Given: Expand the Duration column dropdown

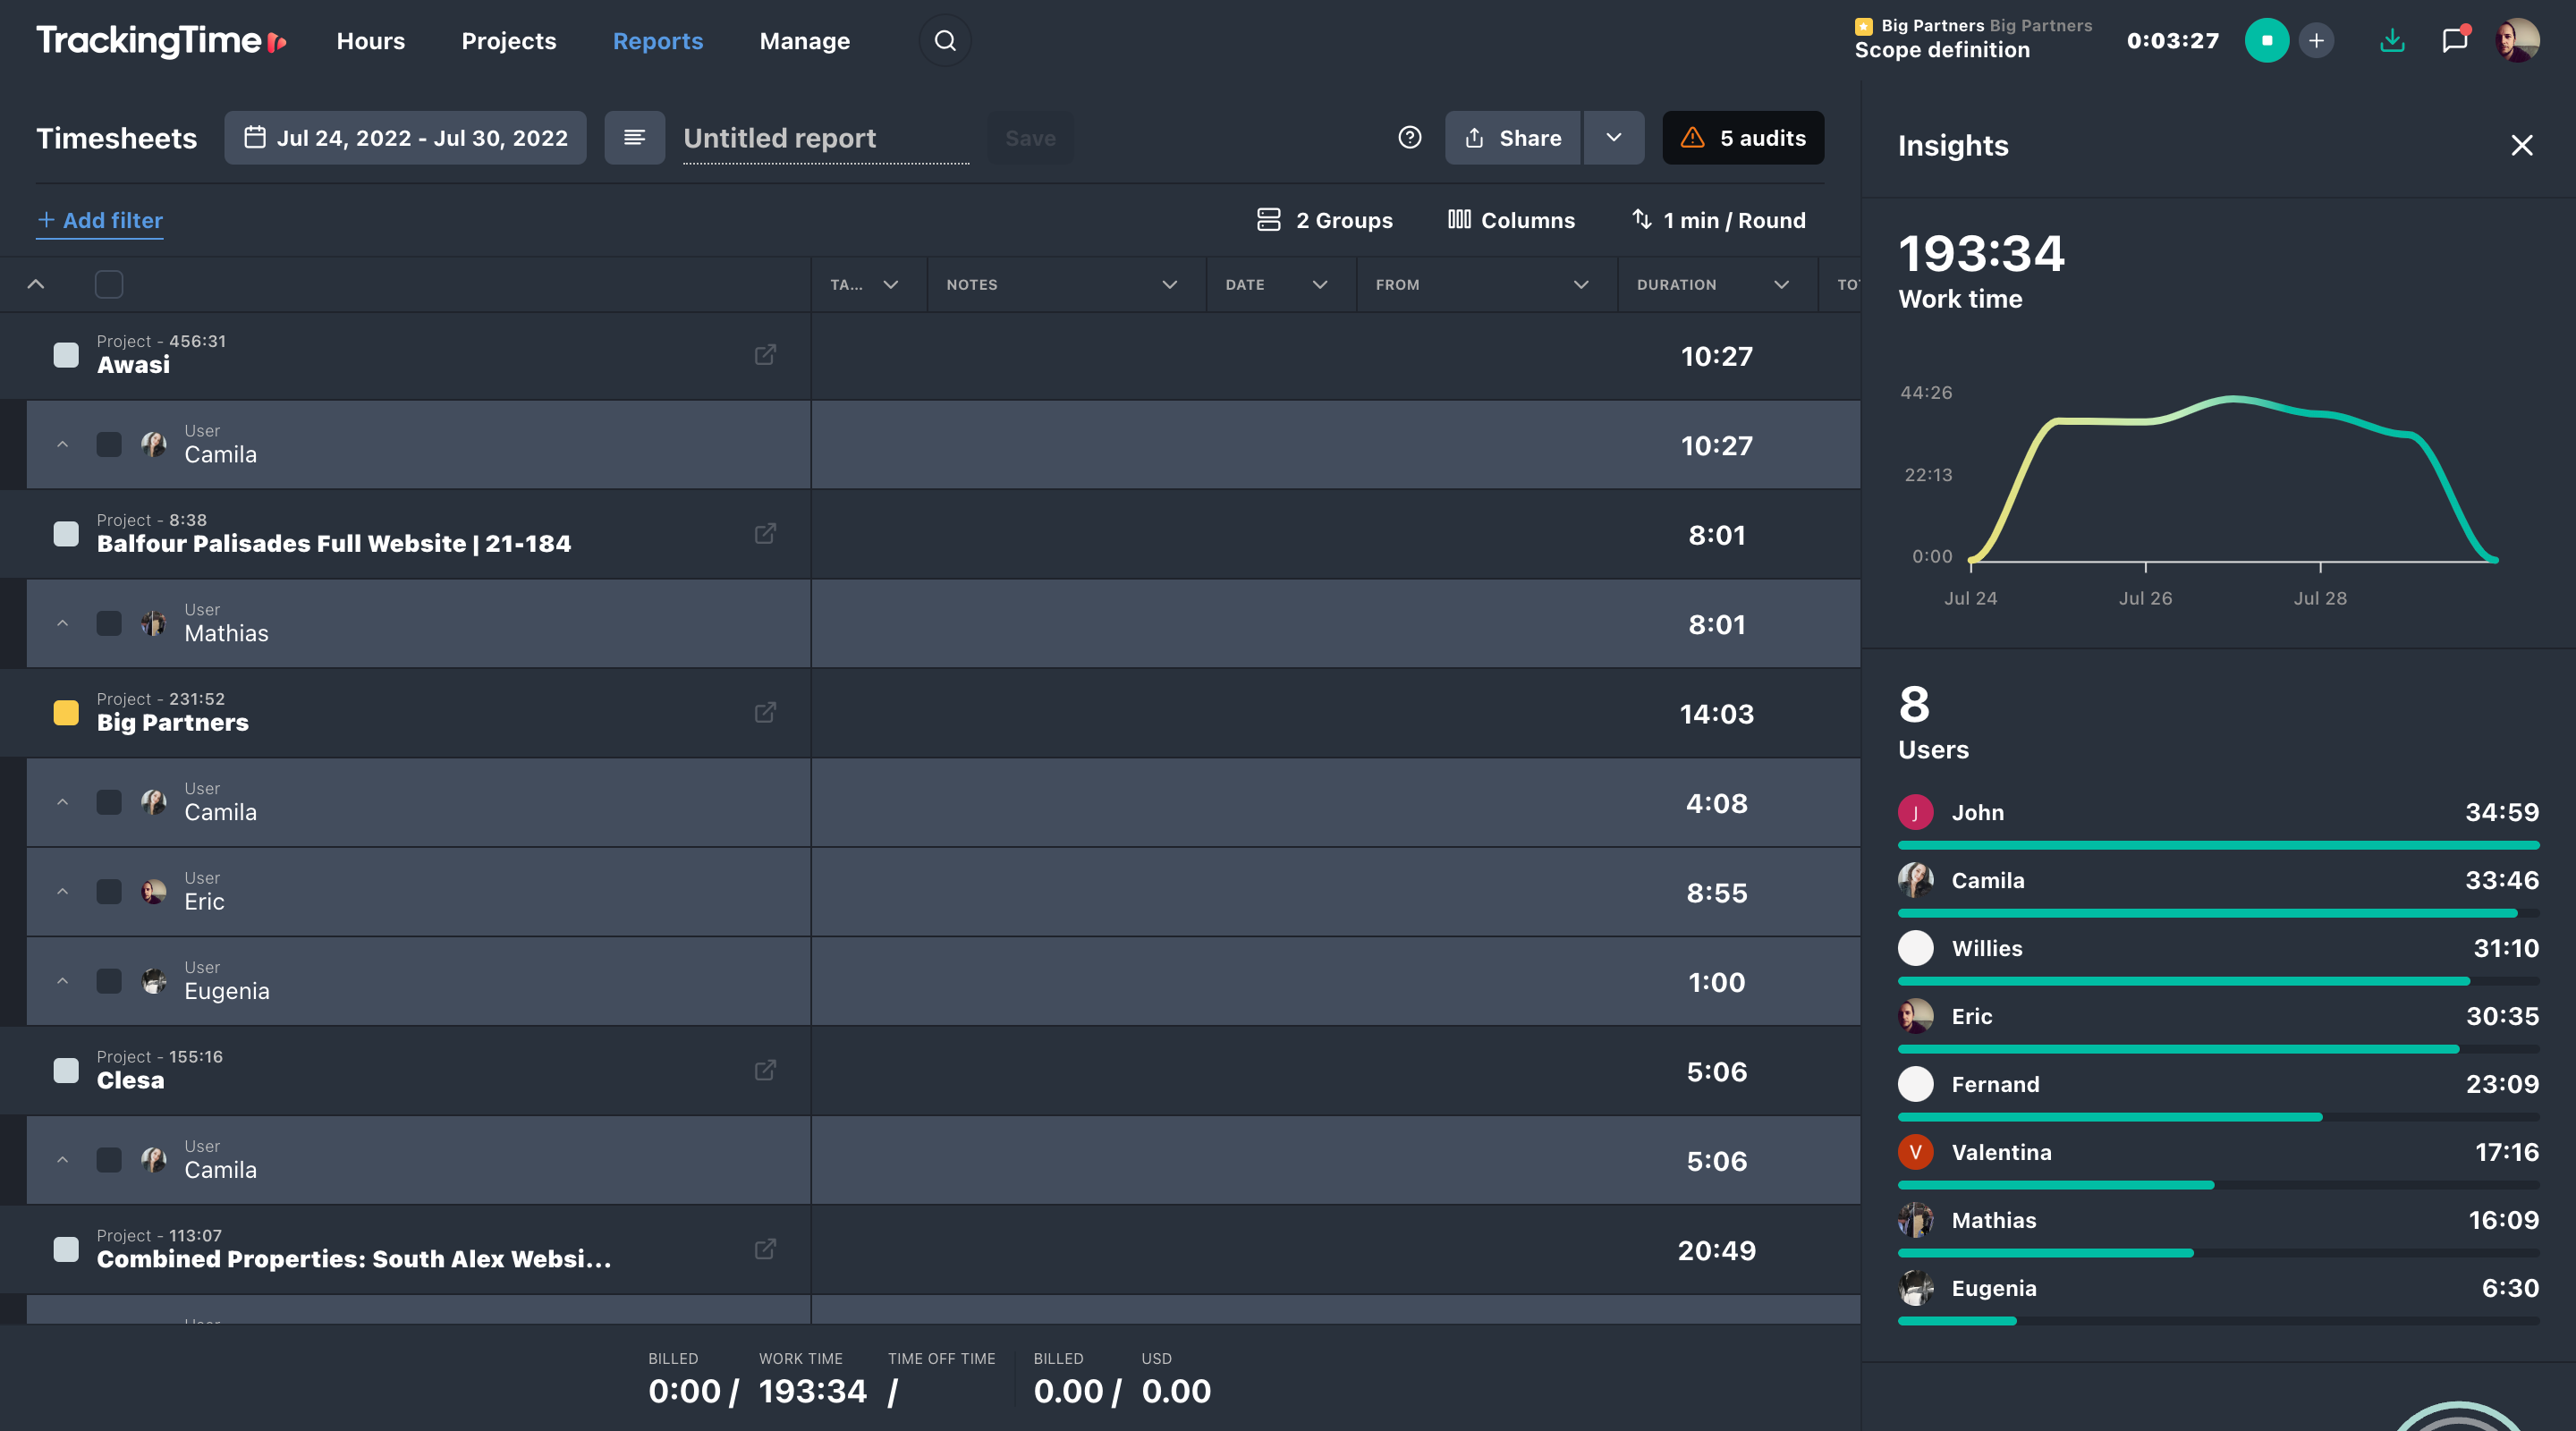Looking at the screenshot, I should point(1781,285).
